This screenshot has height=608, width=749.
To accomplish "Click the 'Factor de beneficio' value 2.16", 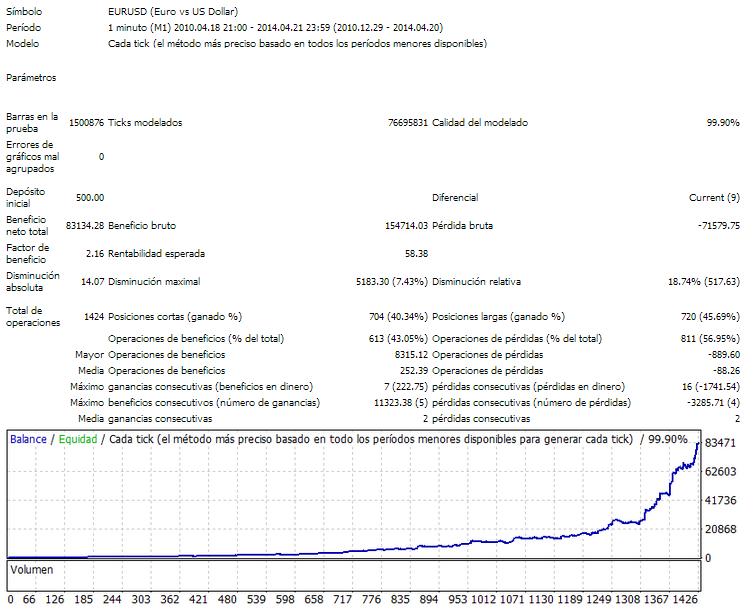I will 94,253.
